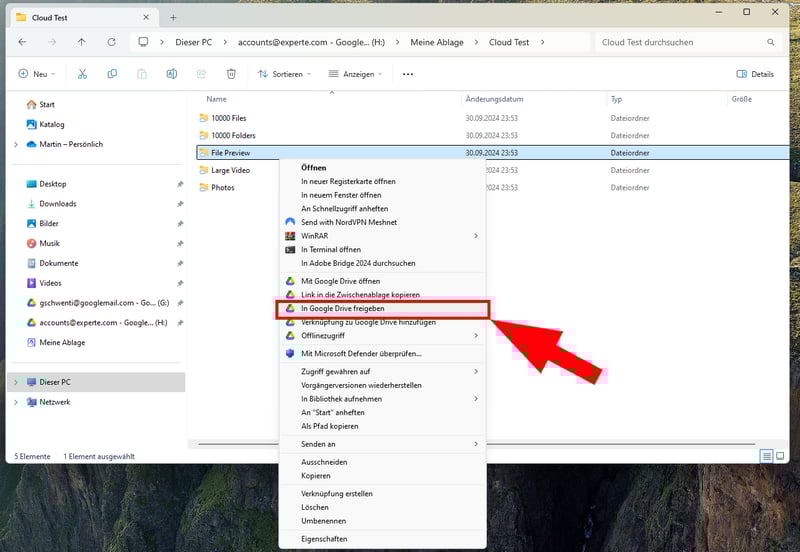Click the refresh button beside the address bar
Viewport: 800px width, 552px height.
click(111, 42)
